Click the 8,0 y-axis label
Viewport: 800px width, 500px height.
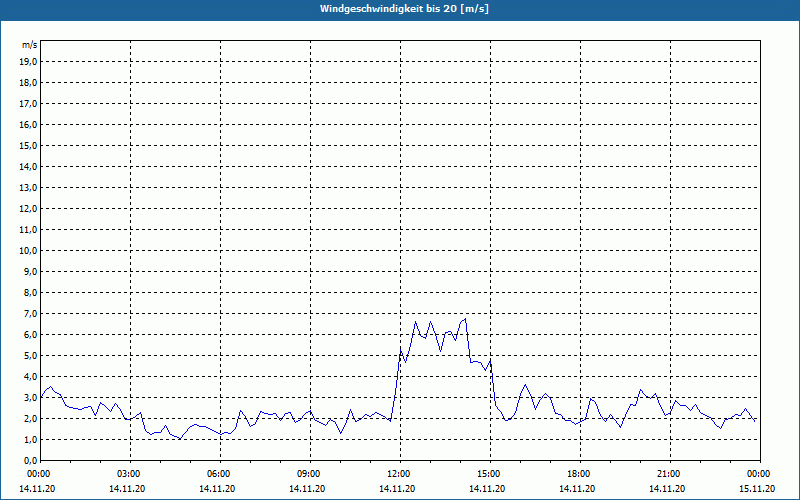tap(31, 292)
